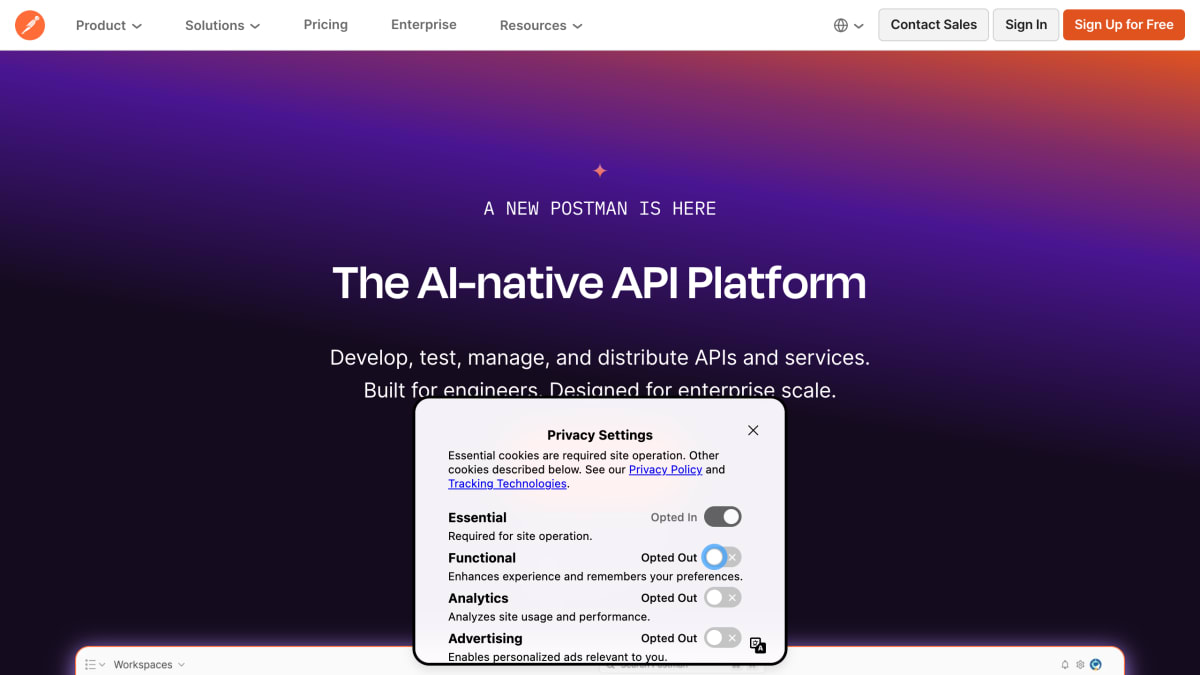
Task: Click the 'The AI-native API Platform' headline
Action: pyautogui.click(x=599, y=283)
